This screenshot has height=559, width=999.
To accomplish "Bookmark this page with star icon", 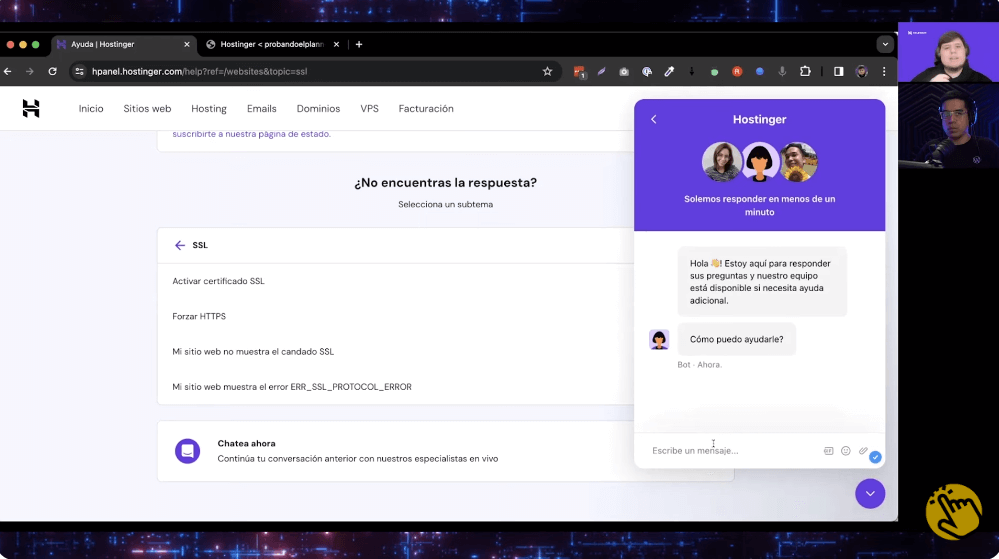I will [x=547, y=71].
